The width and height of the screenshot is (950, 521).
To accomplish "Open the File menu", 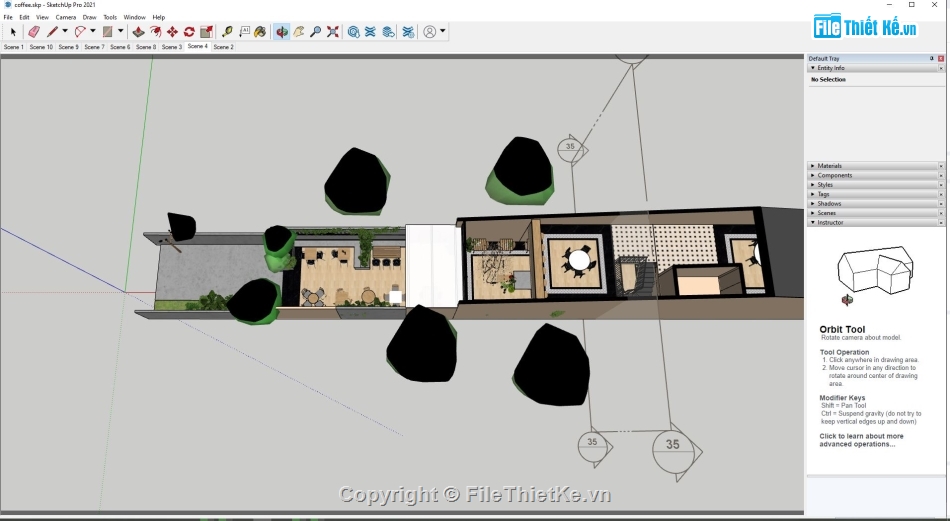I will 8,17.
